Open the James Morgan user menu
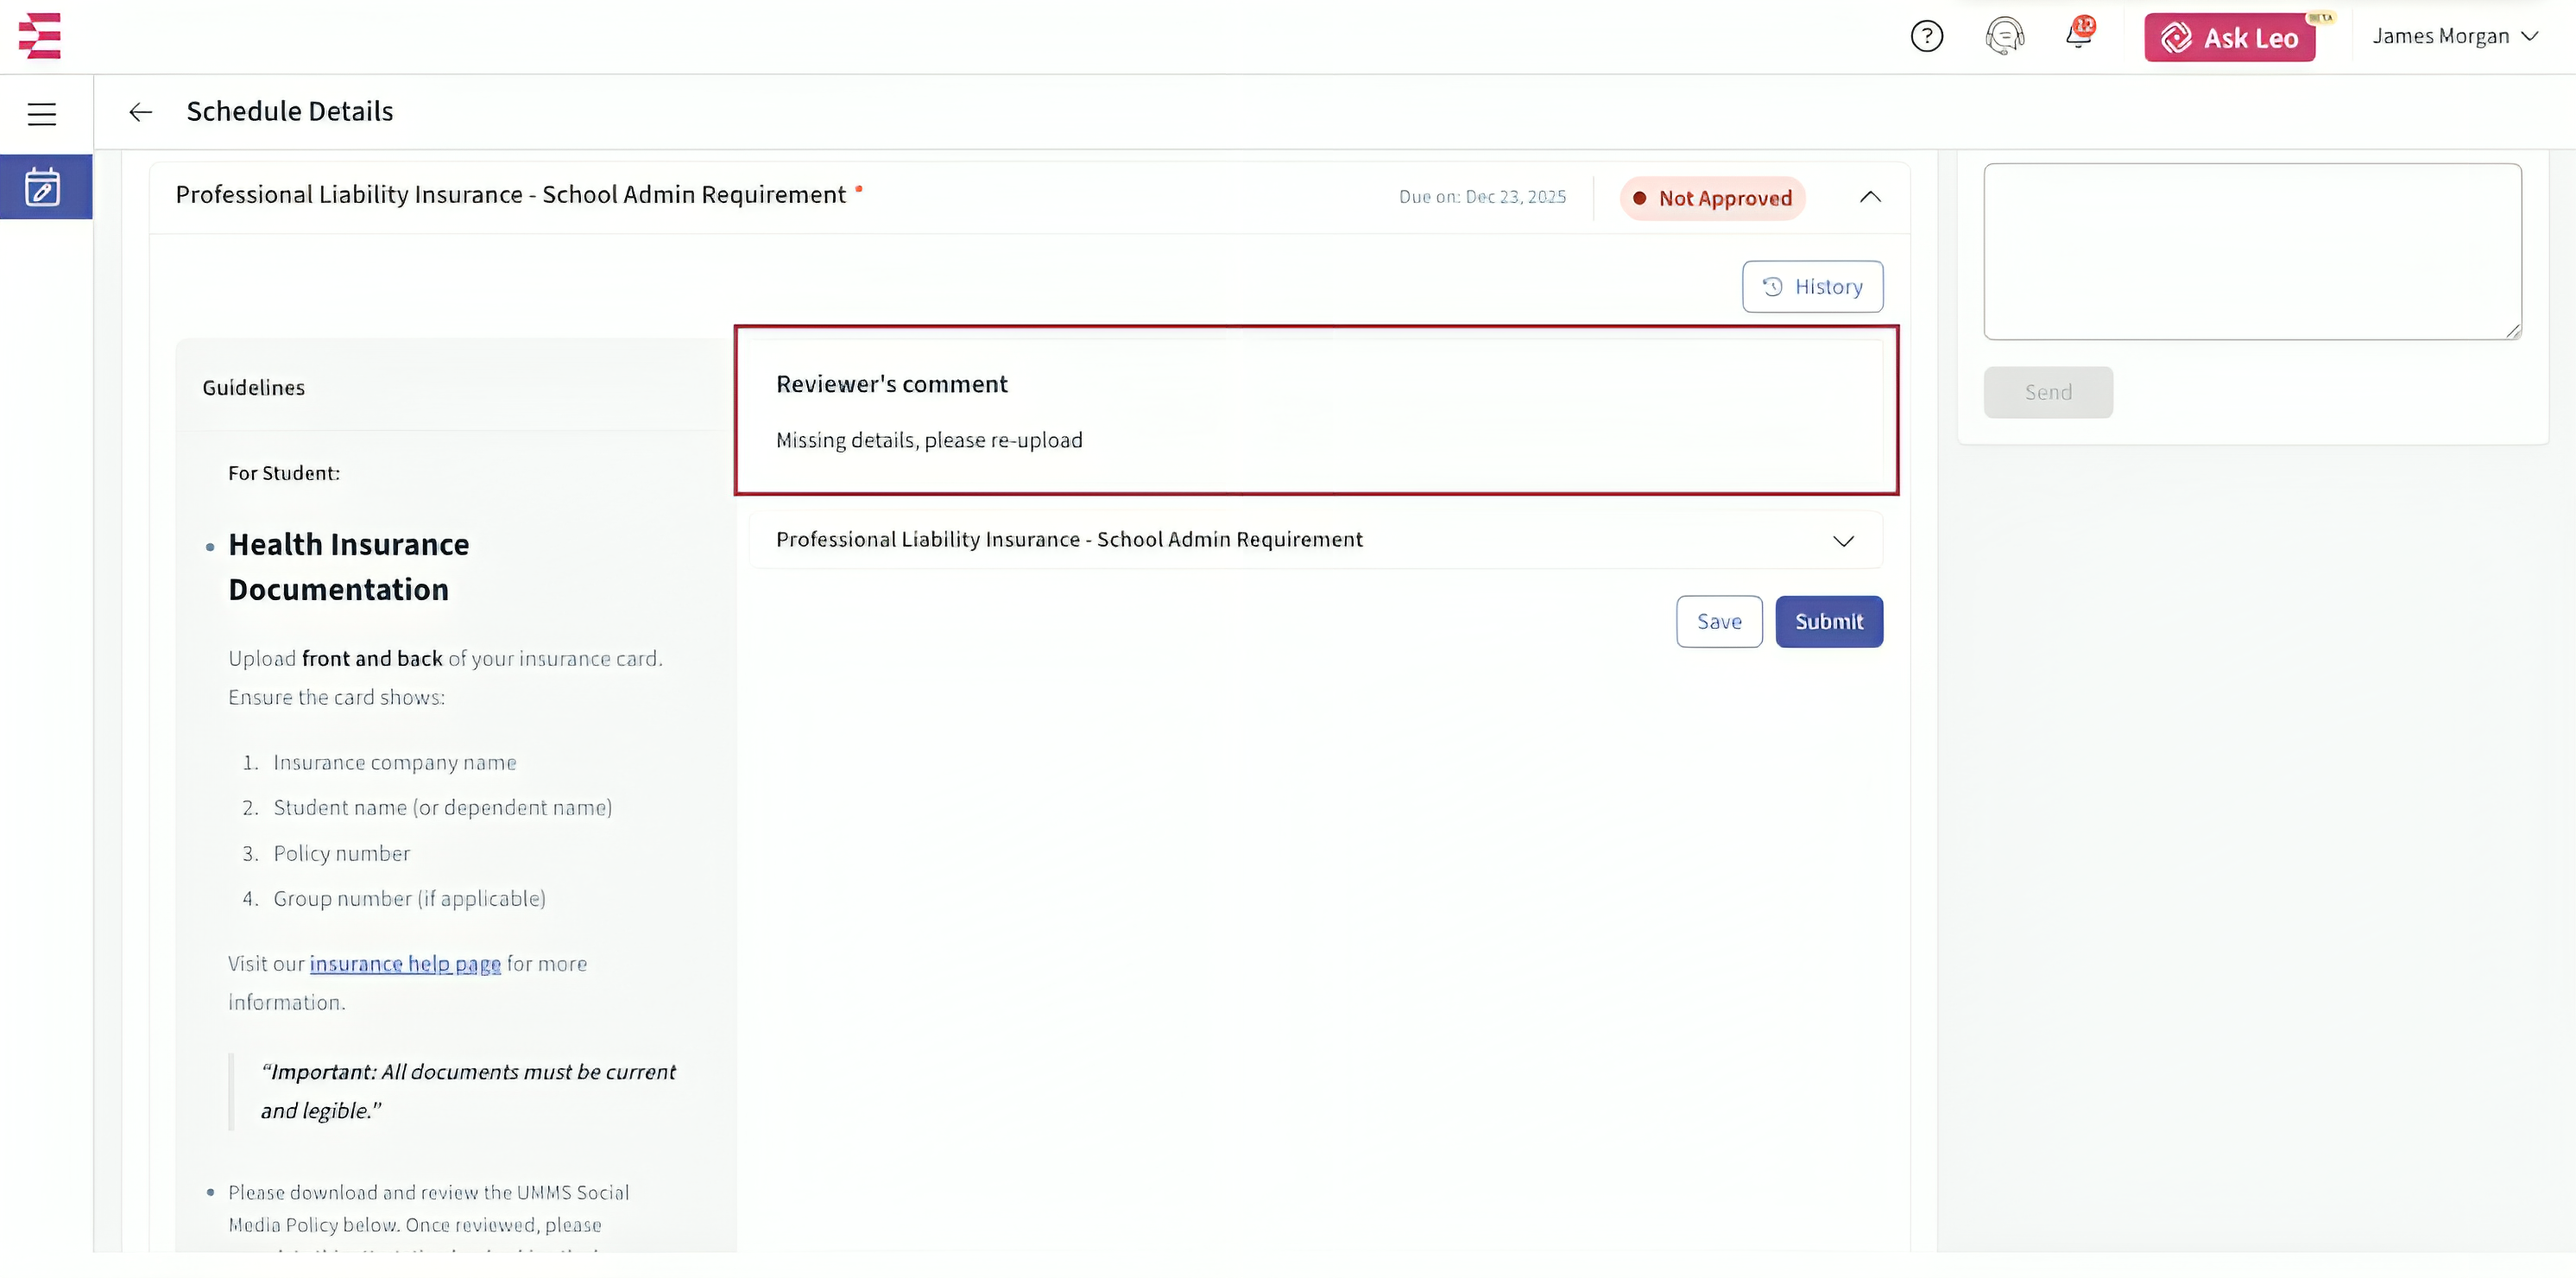2576x1278 pixels. tap(2454, 37)
